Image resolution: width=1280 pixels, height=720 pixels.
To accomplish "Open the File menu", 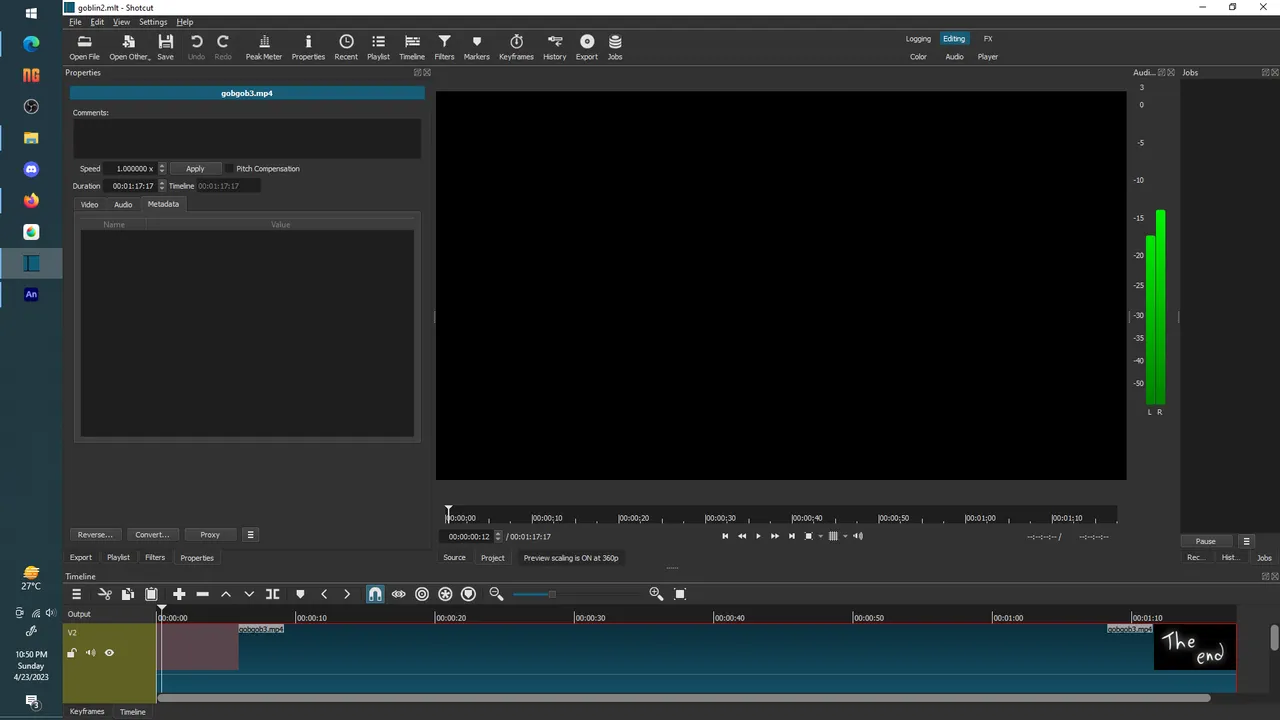I will [75, 22].
